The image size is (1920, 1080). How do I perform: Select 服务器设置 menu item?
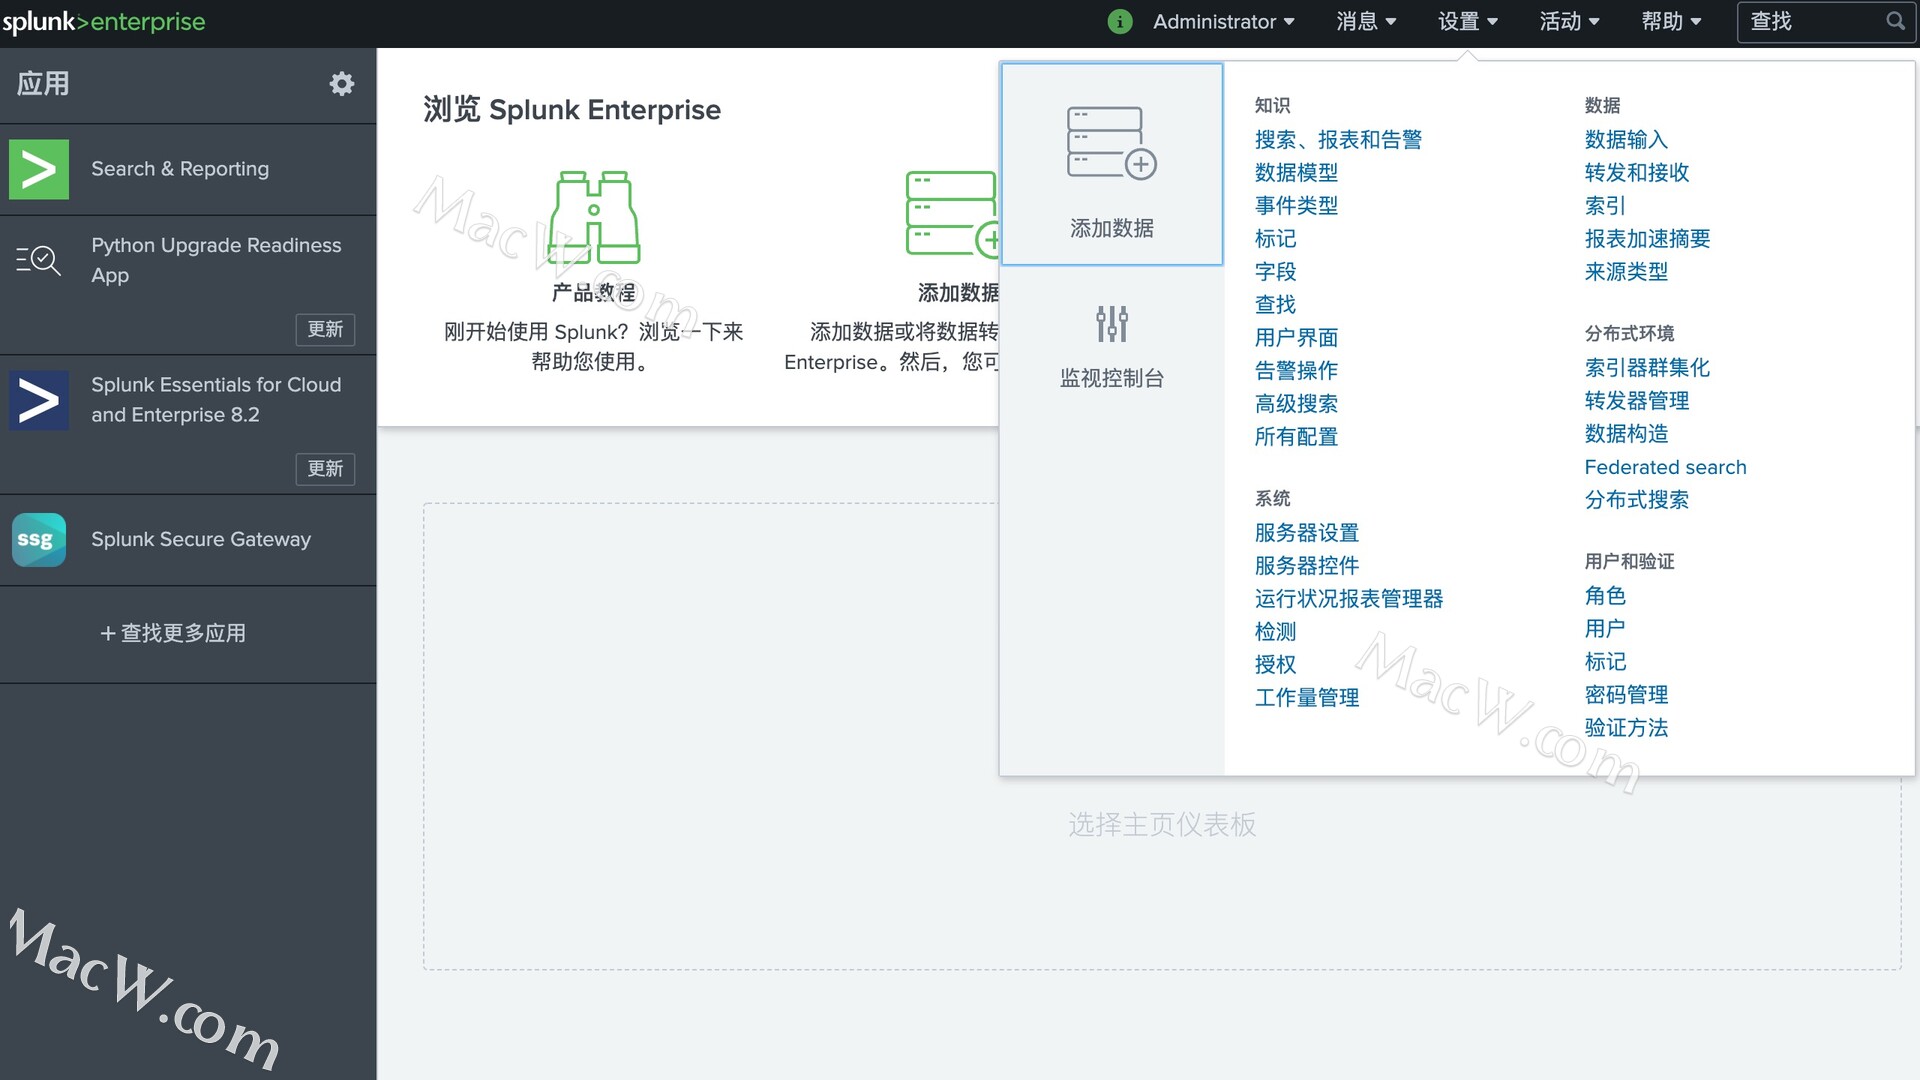click(x=1307, y=533)
